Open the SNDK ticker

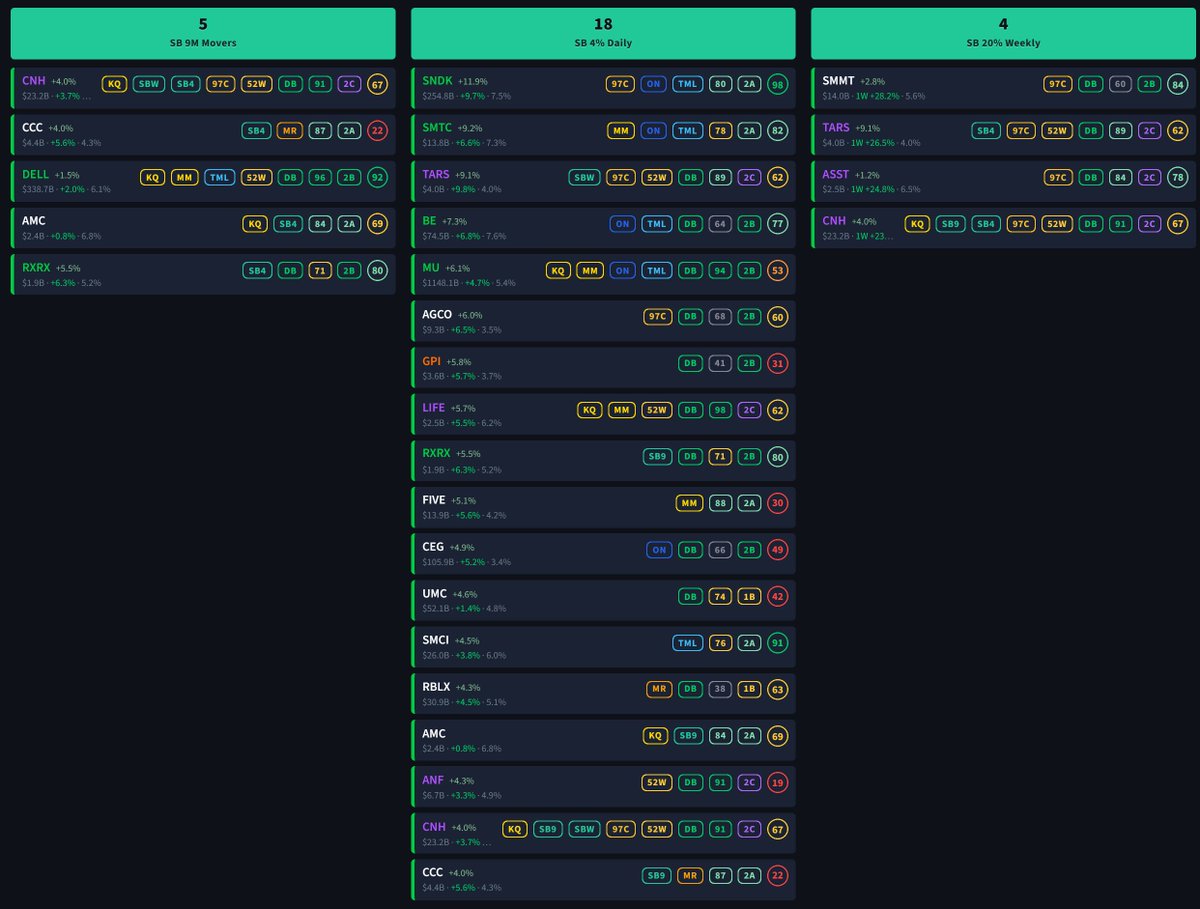pyautogui.click(x=438, y=81)
